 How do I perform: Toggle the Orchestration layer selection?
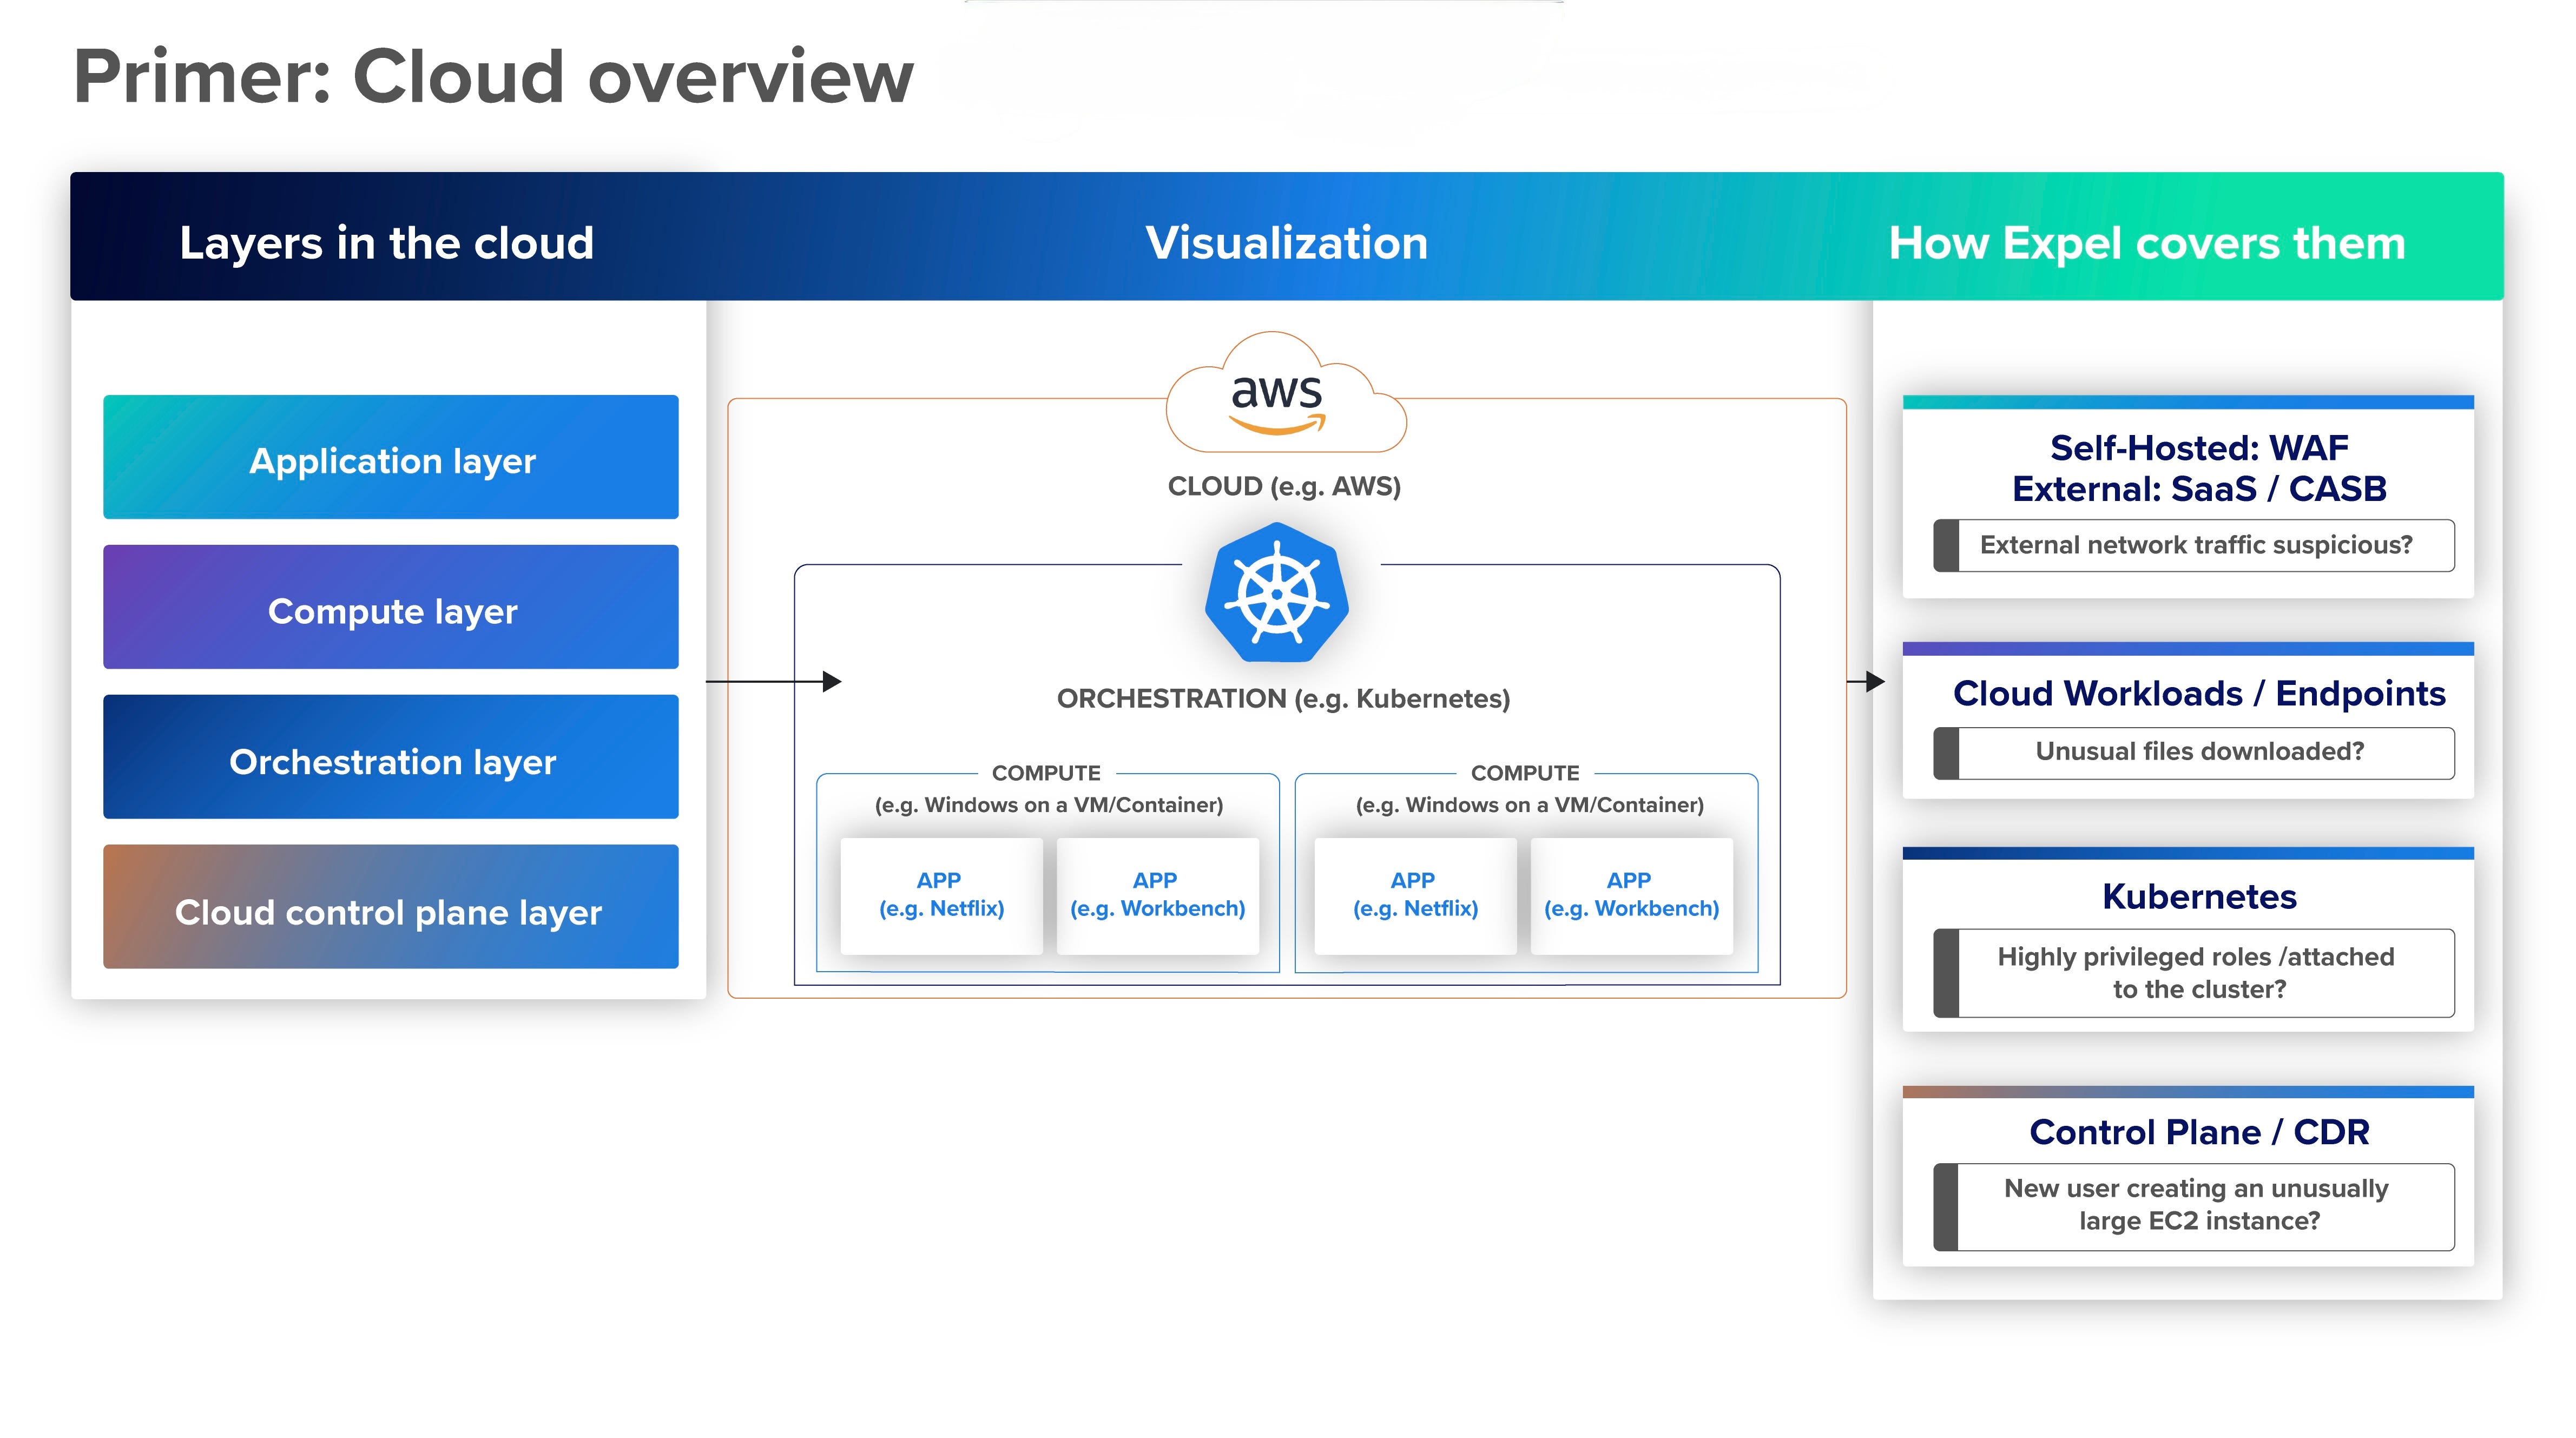pyautogui.click(x=391, y=761)
